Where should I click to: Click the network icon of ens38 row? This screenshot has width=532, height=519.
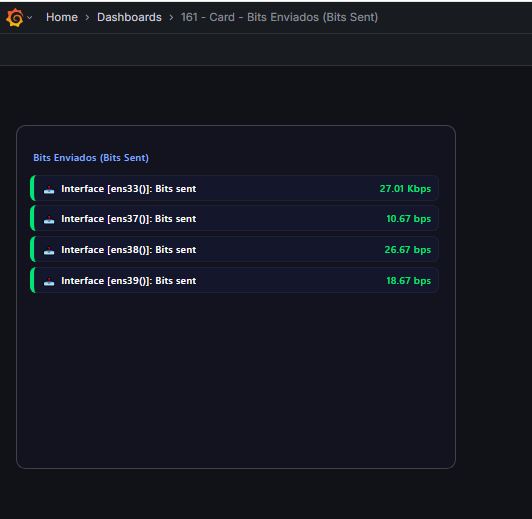point(49,250)
